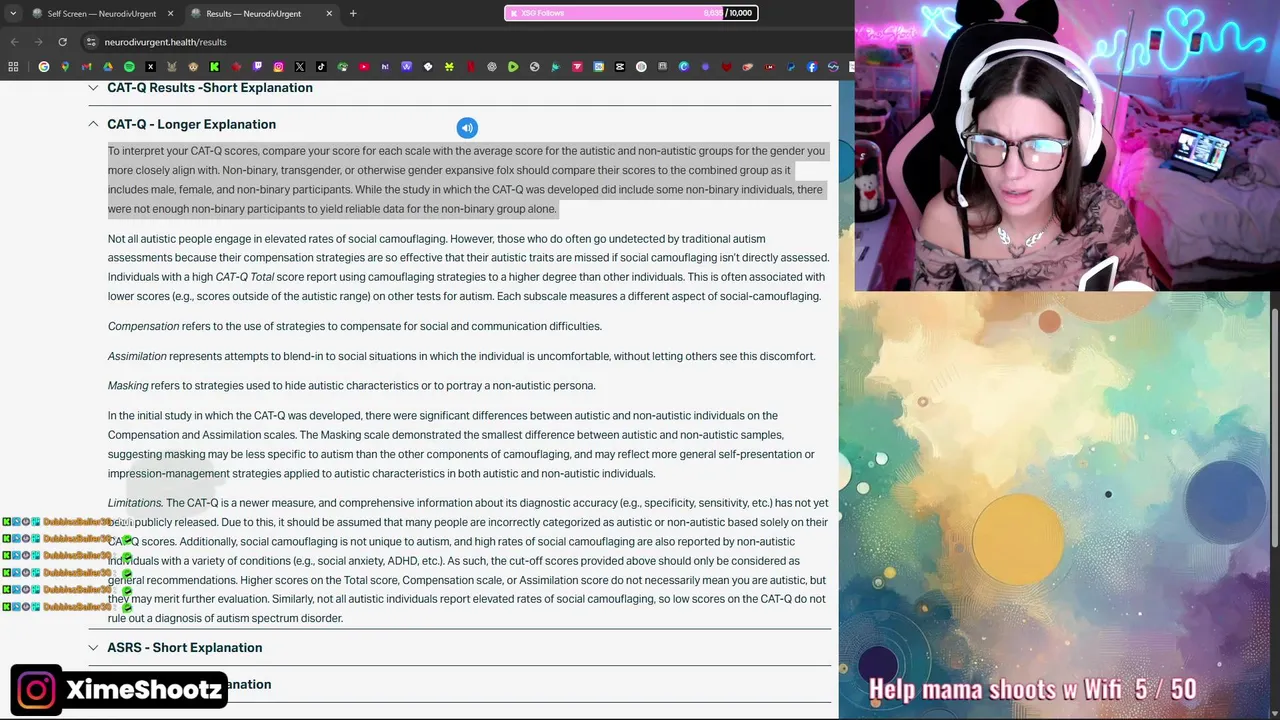Click the page vertical scrollbar

click(x=1274, y=428)
